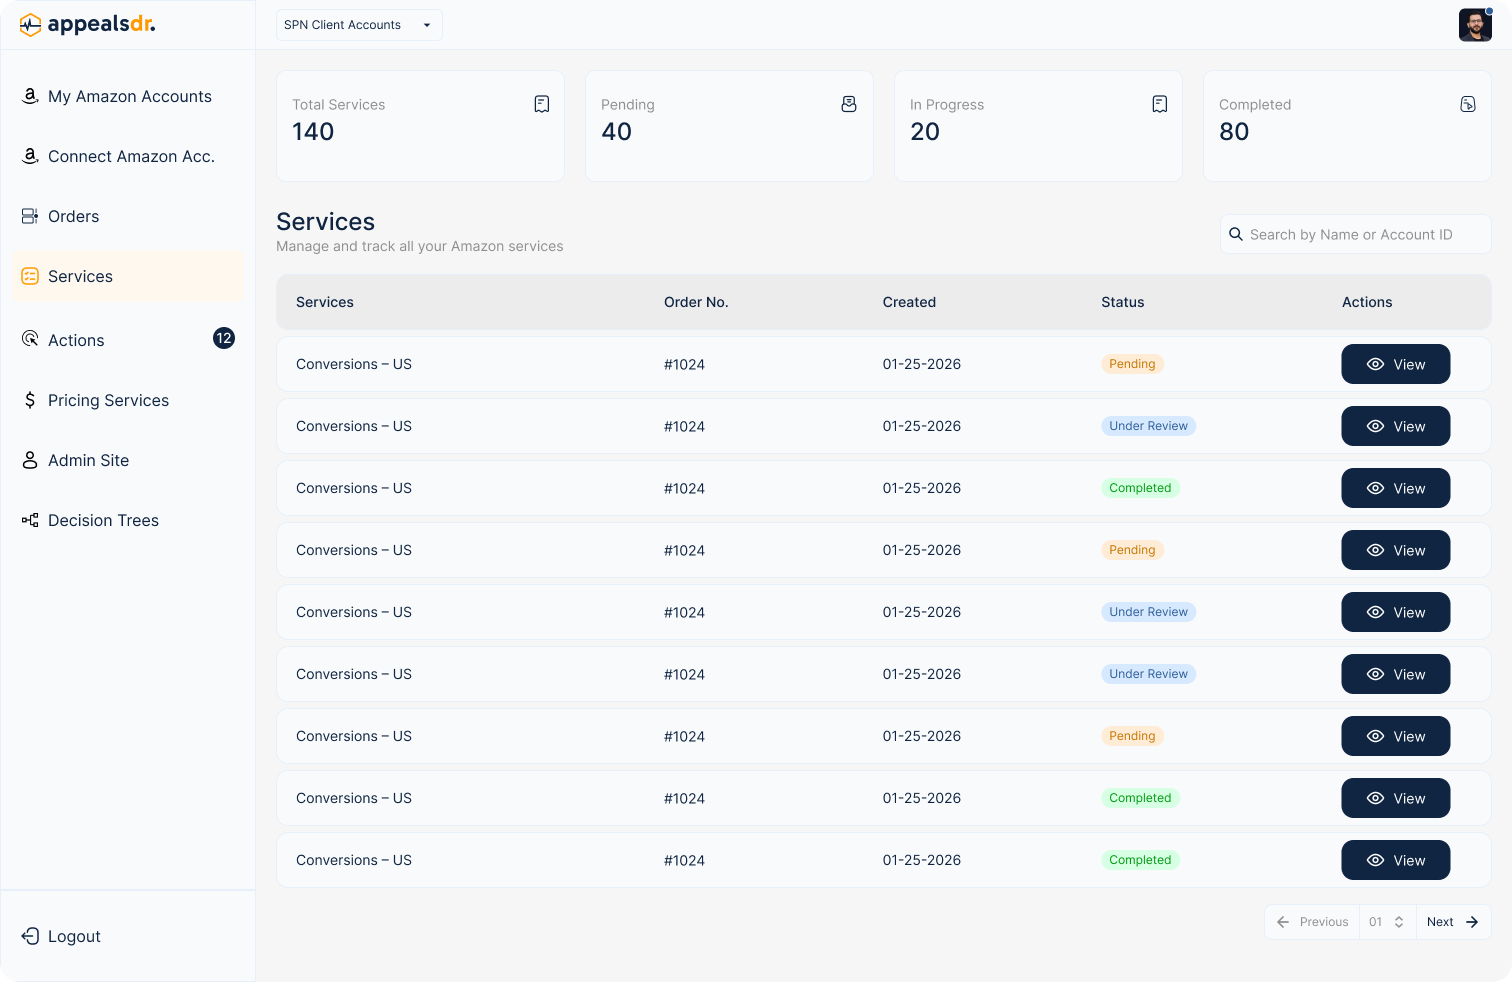Open Actions via its notification icon
This screenshot has width=1512, height=982.
(x=224, y=338)
